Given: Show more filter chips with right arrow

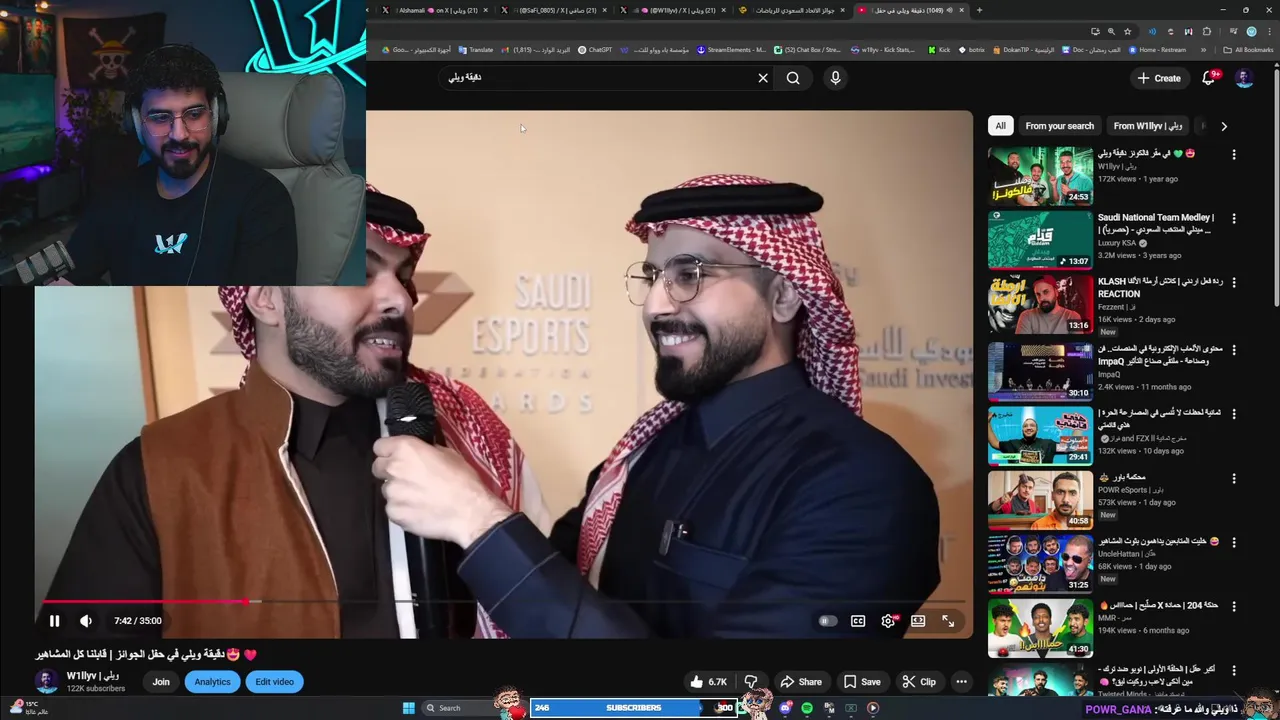Looking at the screenshot, I should click(x=1224, y=126).
